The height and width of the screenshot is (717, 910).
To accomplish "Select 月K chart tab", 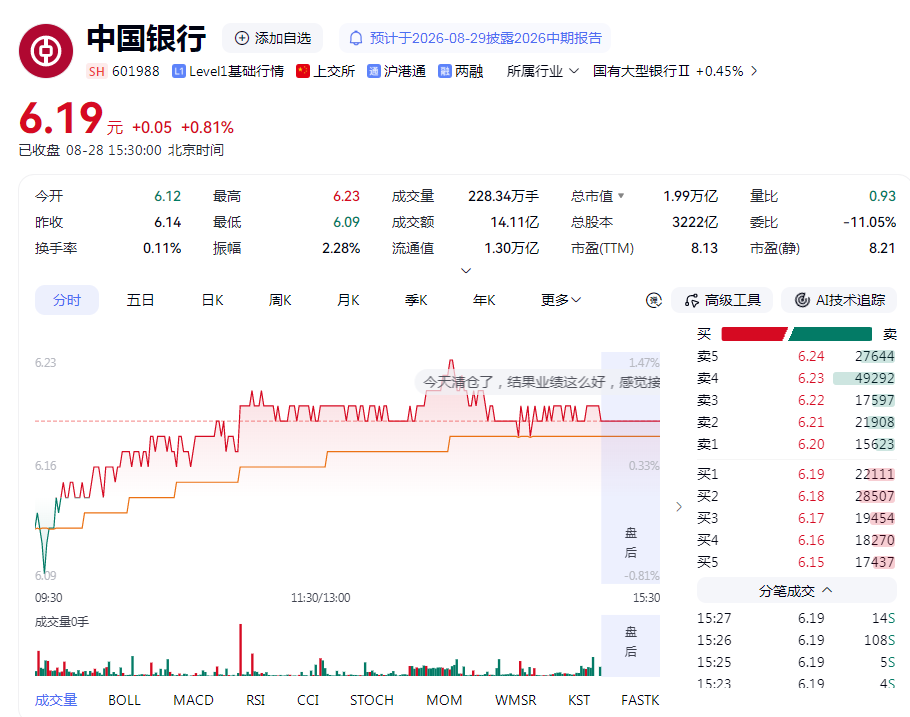I will [348, 300].
